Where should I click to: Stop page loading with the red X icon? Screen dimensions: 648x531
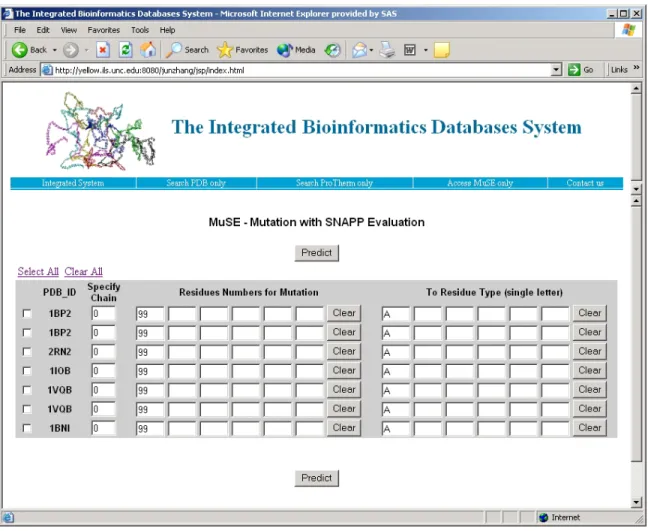[x=103, y=50]
